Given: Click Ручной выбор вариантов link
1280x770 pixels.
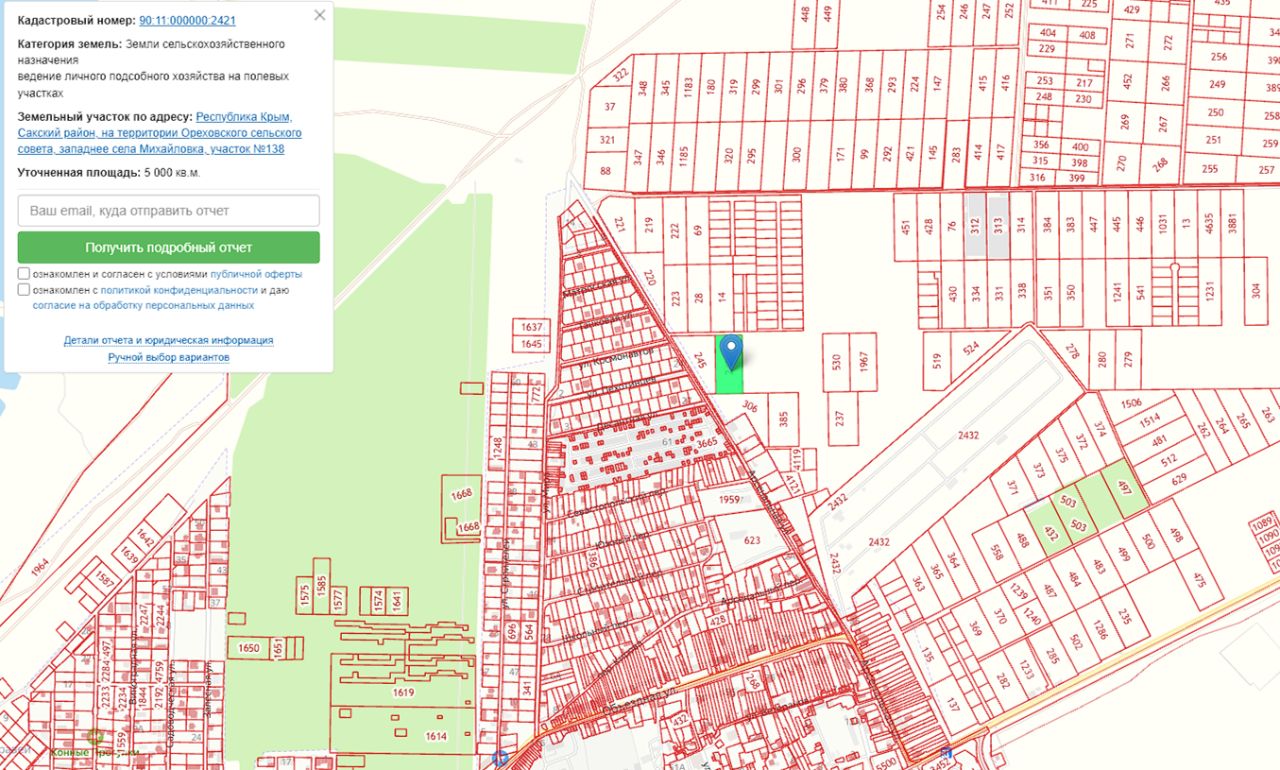Looking at the screenshot, I should pyautogui.click(x=168, y=357).
